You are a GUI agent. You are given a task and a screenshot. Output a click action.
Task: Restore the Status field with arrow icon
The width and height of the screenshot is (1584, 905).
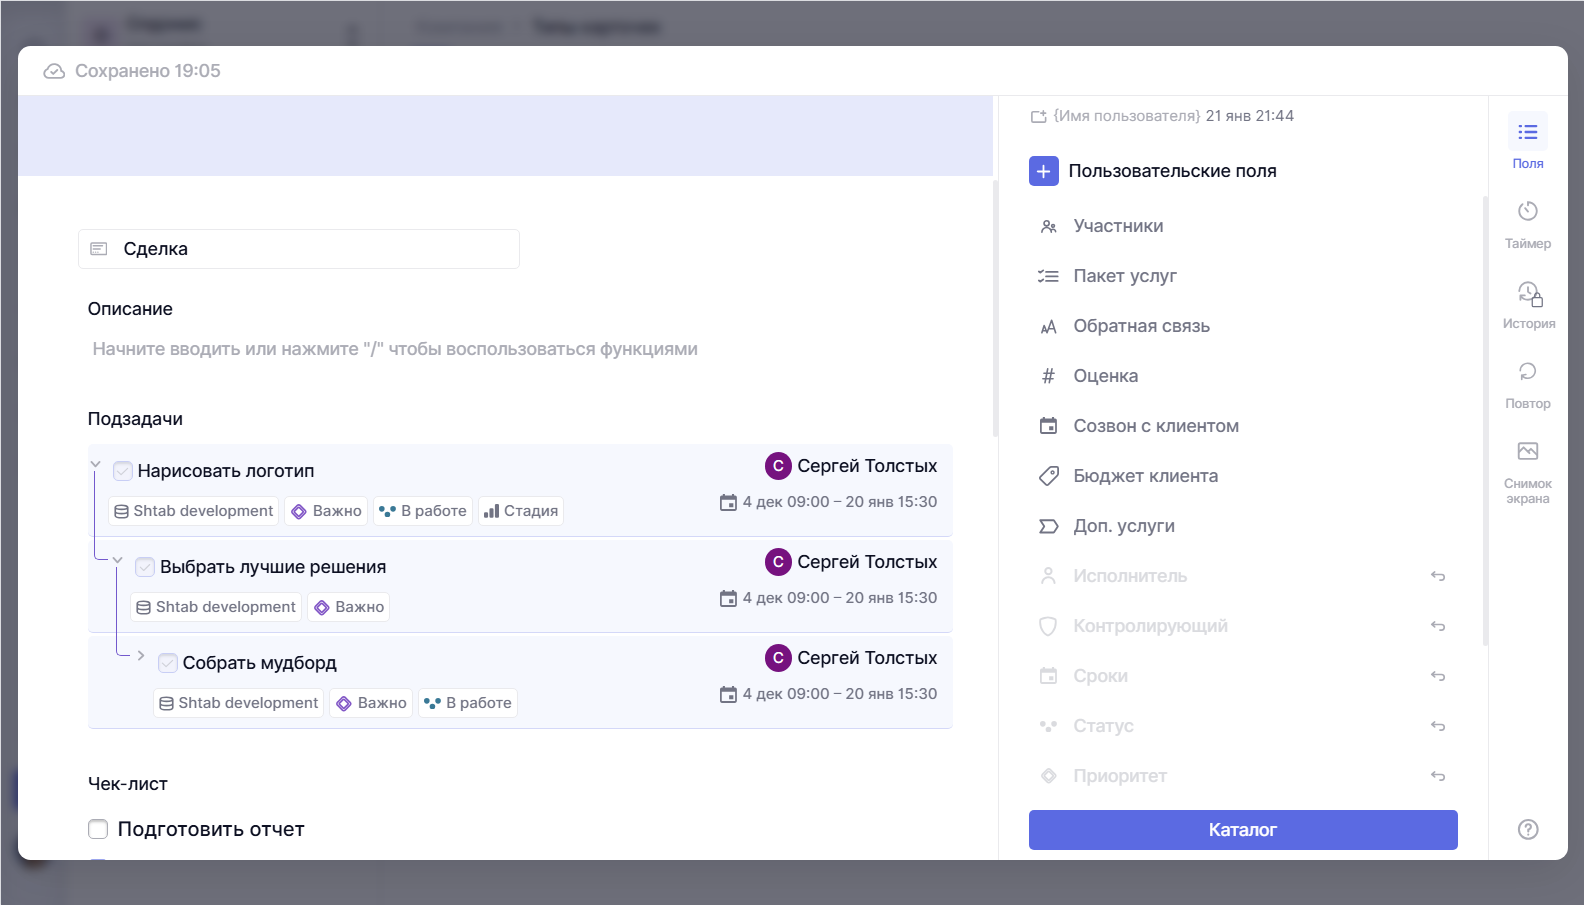click(x=1437, y=726)
